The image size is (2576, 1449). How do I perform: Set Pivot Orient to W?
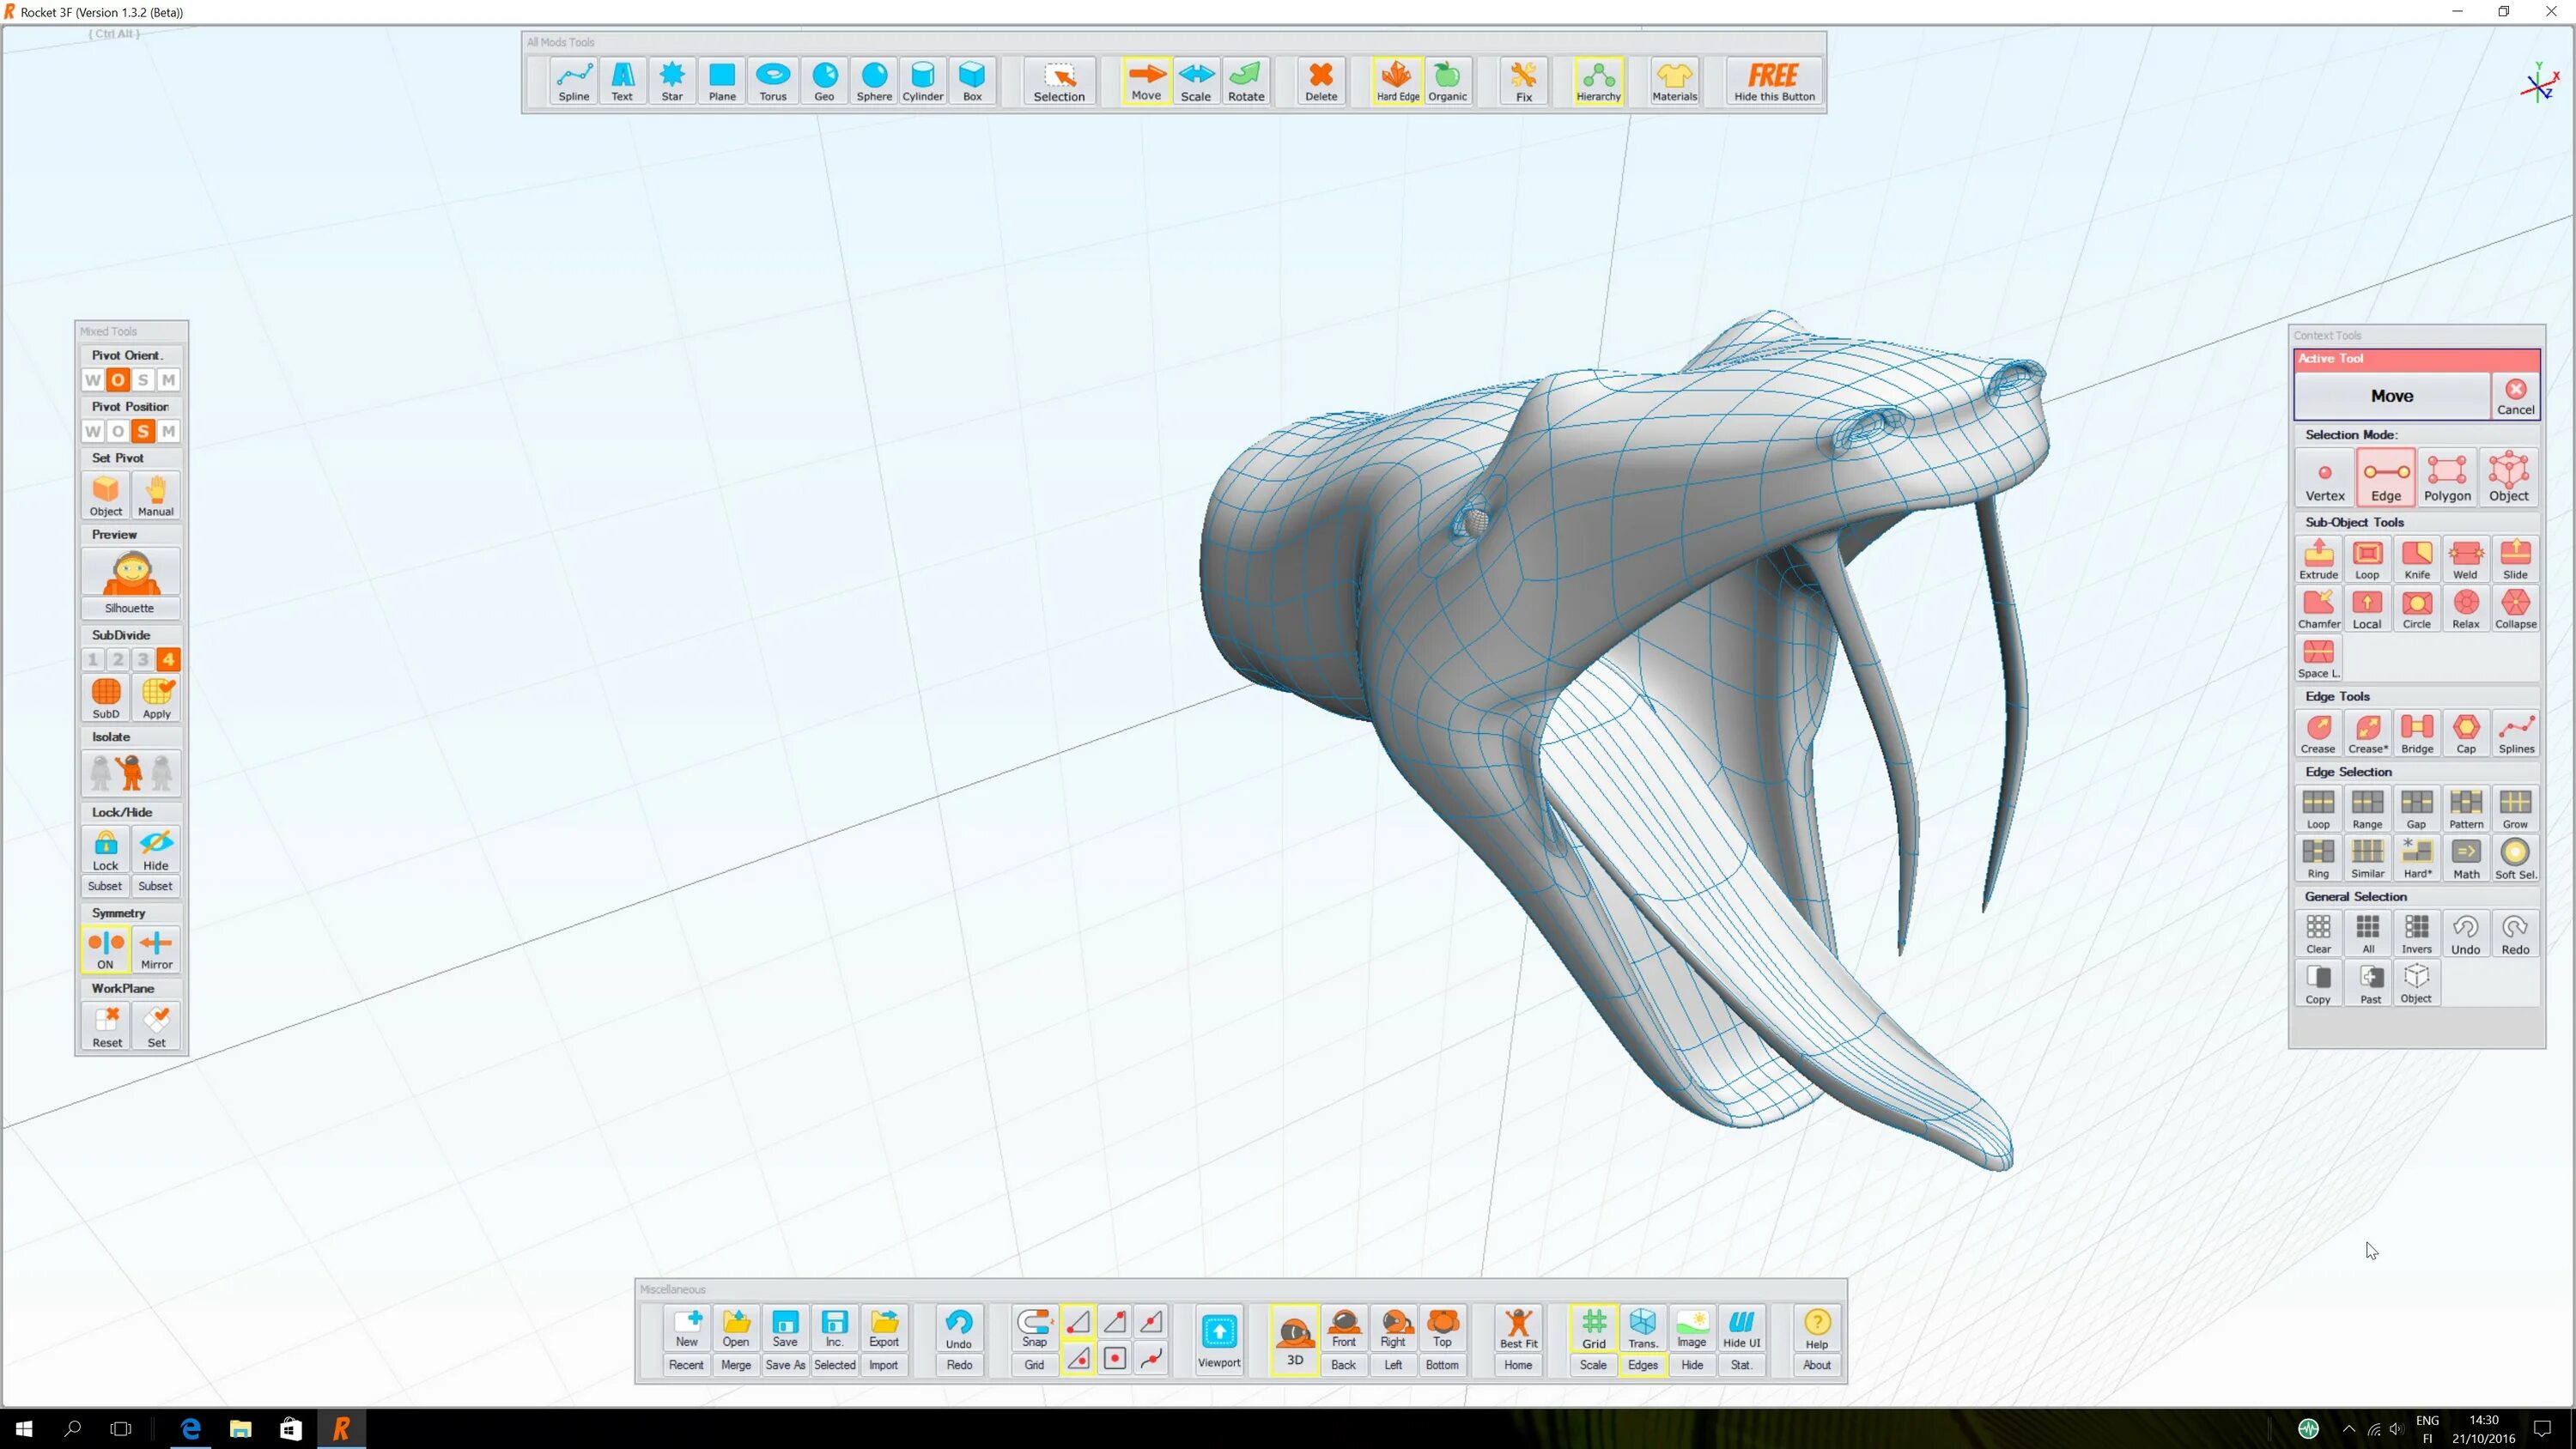(93, 380)
